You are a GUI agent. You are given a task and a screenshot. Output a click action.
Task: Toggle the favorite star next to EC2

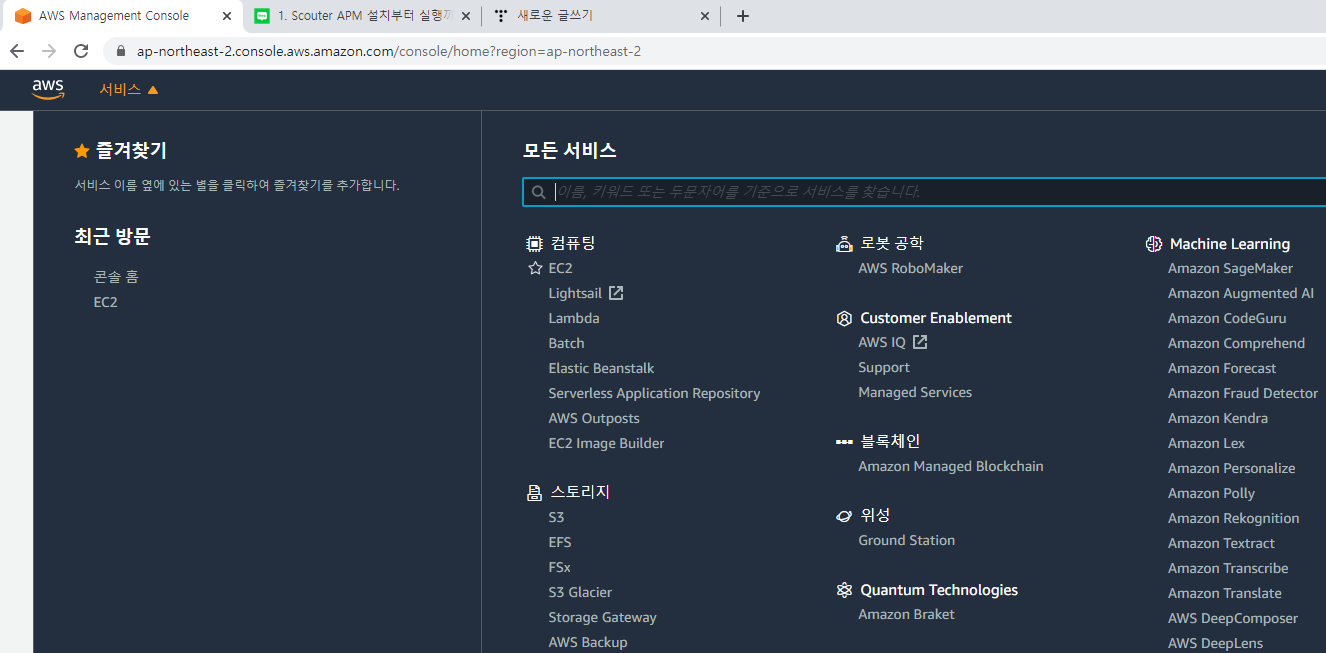535,268
